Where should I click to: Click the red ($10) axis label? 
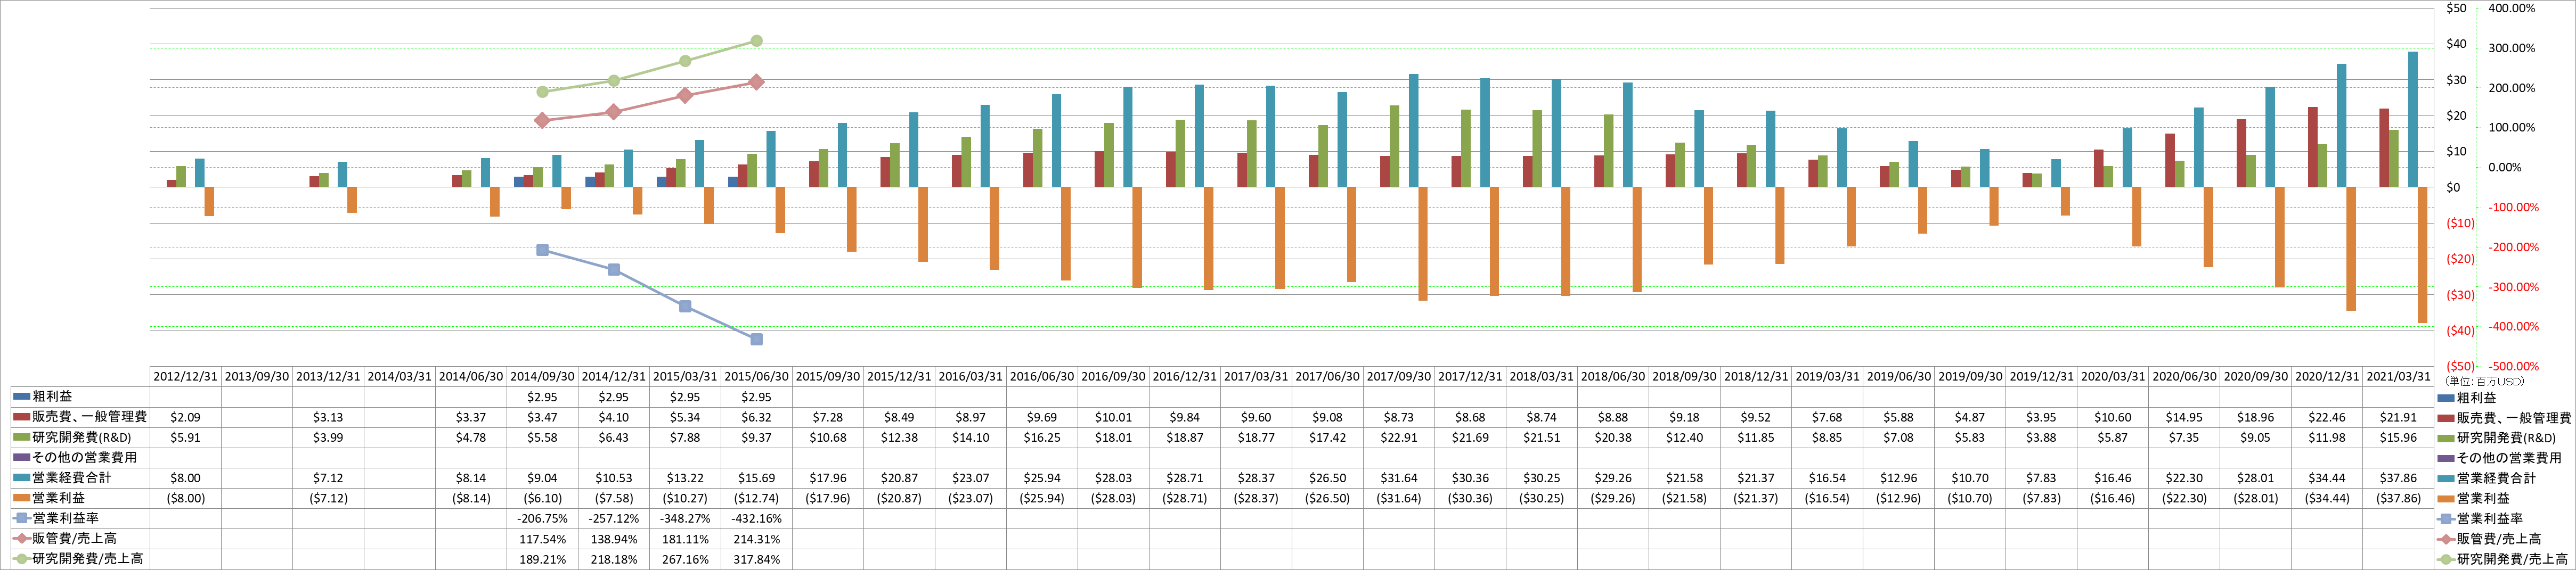click(2460, 223)
